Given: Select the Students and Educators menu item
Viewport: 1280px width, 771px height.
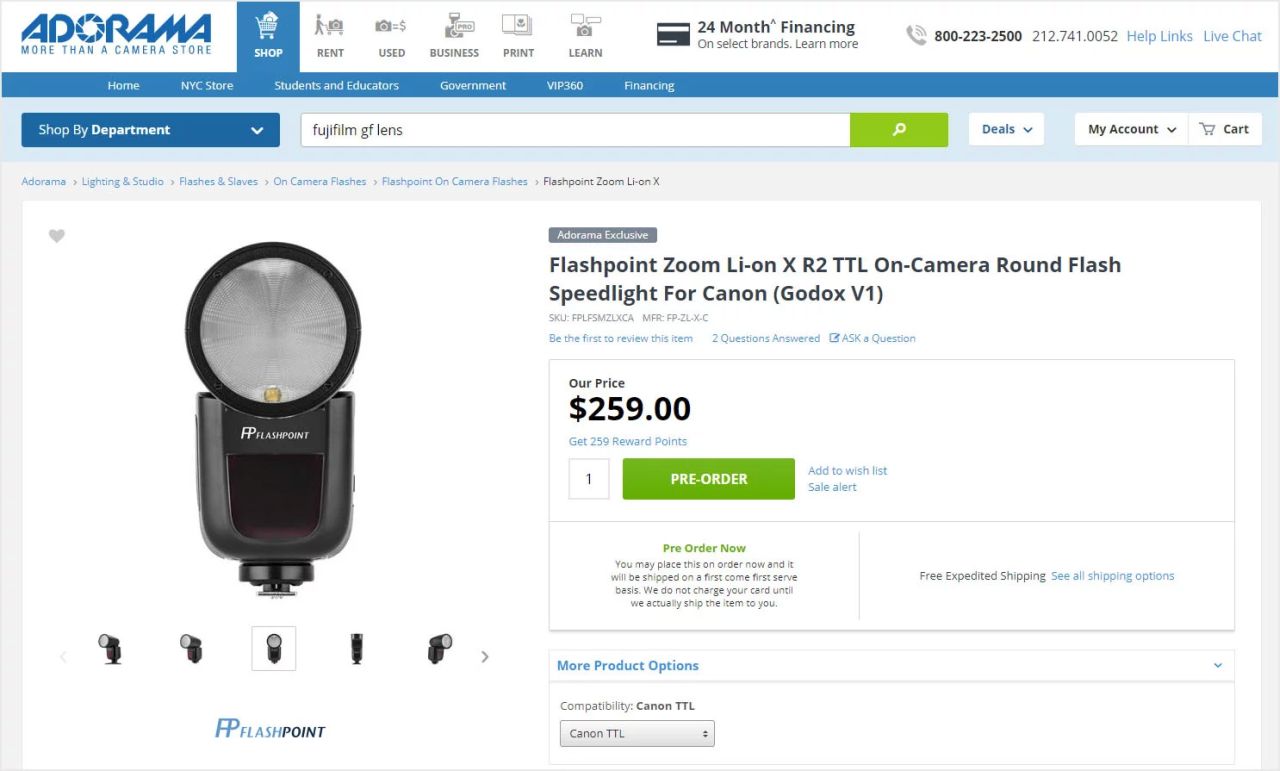Looking at the screenshot, I should tap(336, 86).
